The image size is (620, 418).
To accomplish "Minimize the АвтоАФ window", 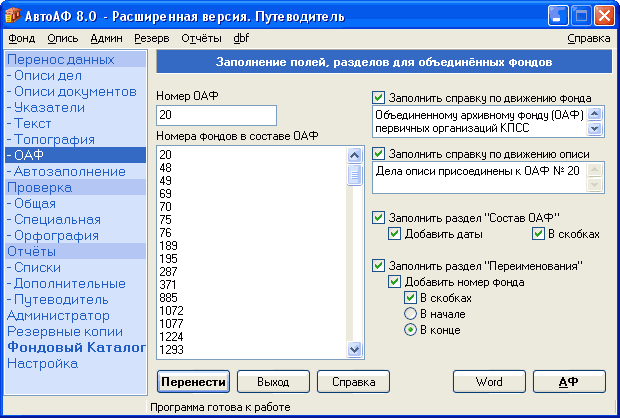I will 558,16.
